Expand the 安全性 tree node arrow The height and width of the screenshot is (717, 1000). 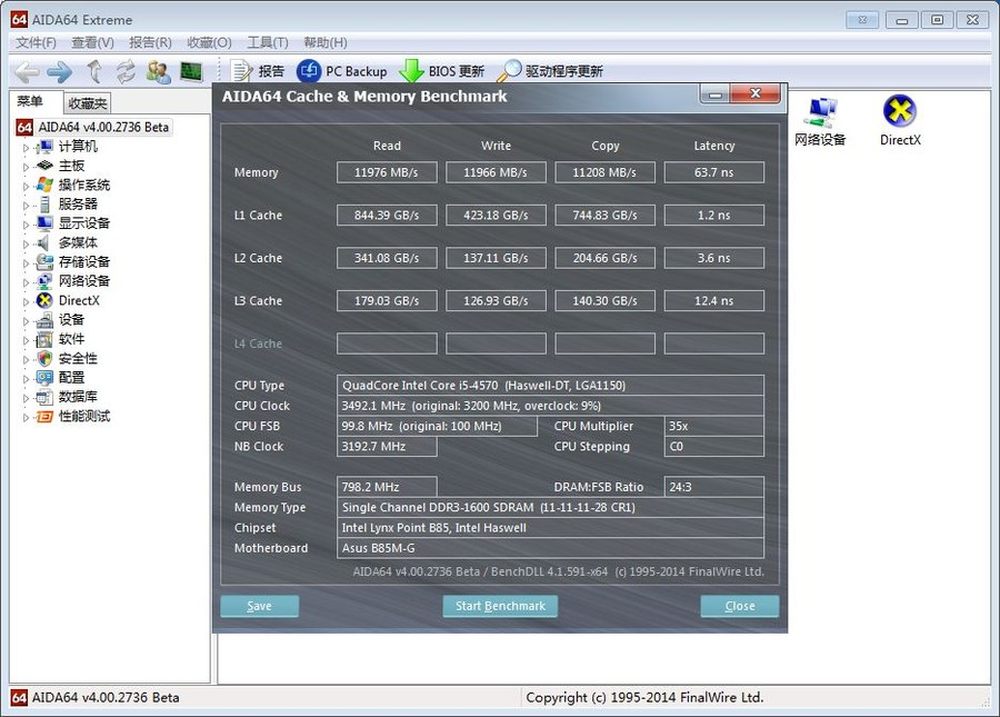tap(26, 360)
